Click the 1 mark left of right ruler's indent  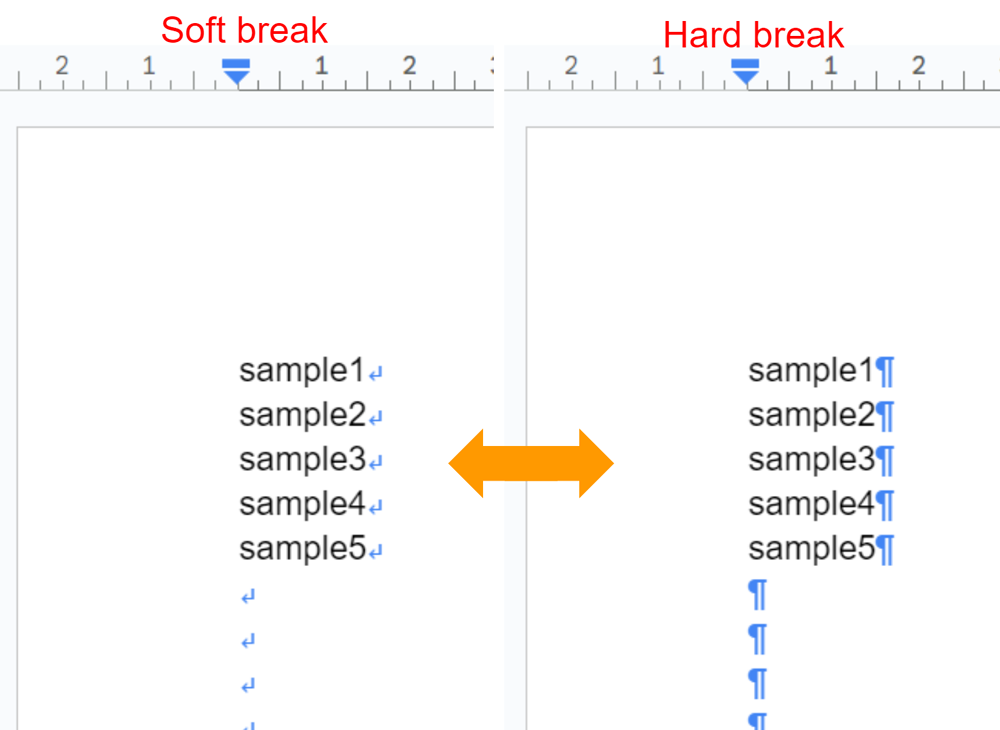[x=658, y=65]
